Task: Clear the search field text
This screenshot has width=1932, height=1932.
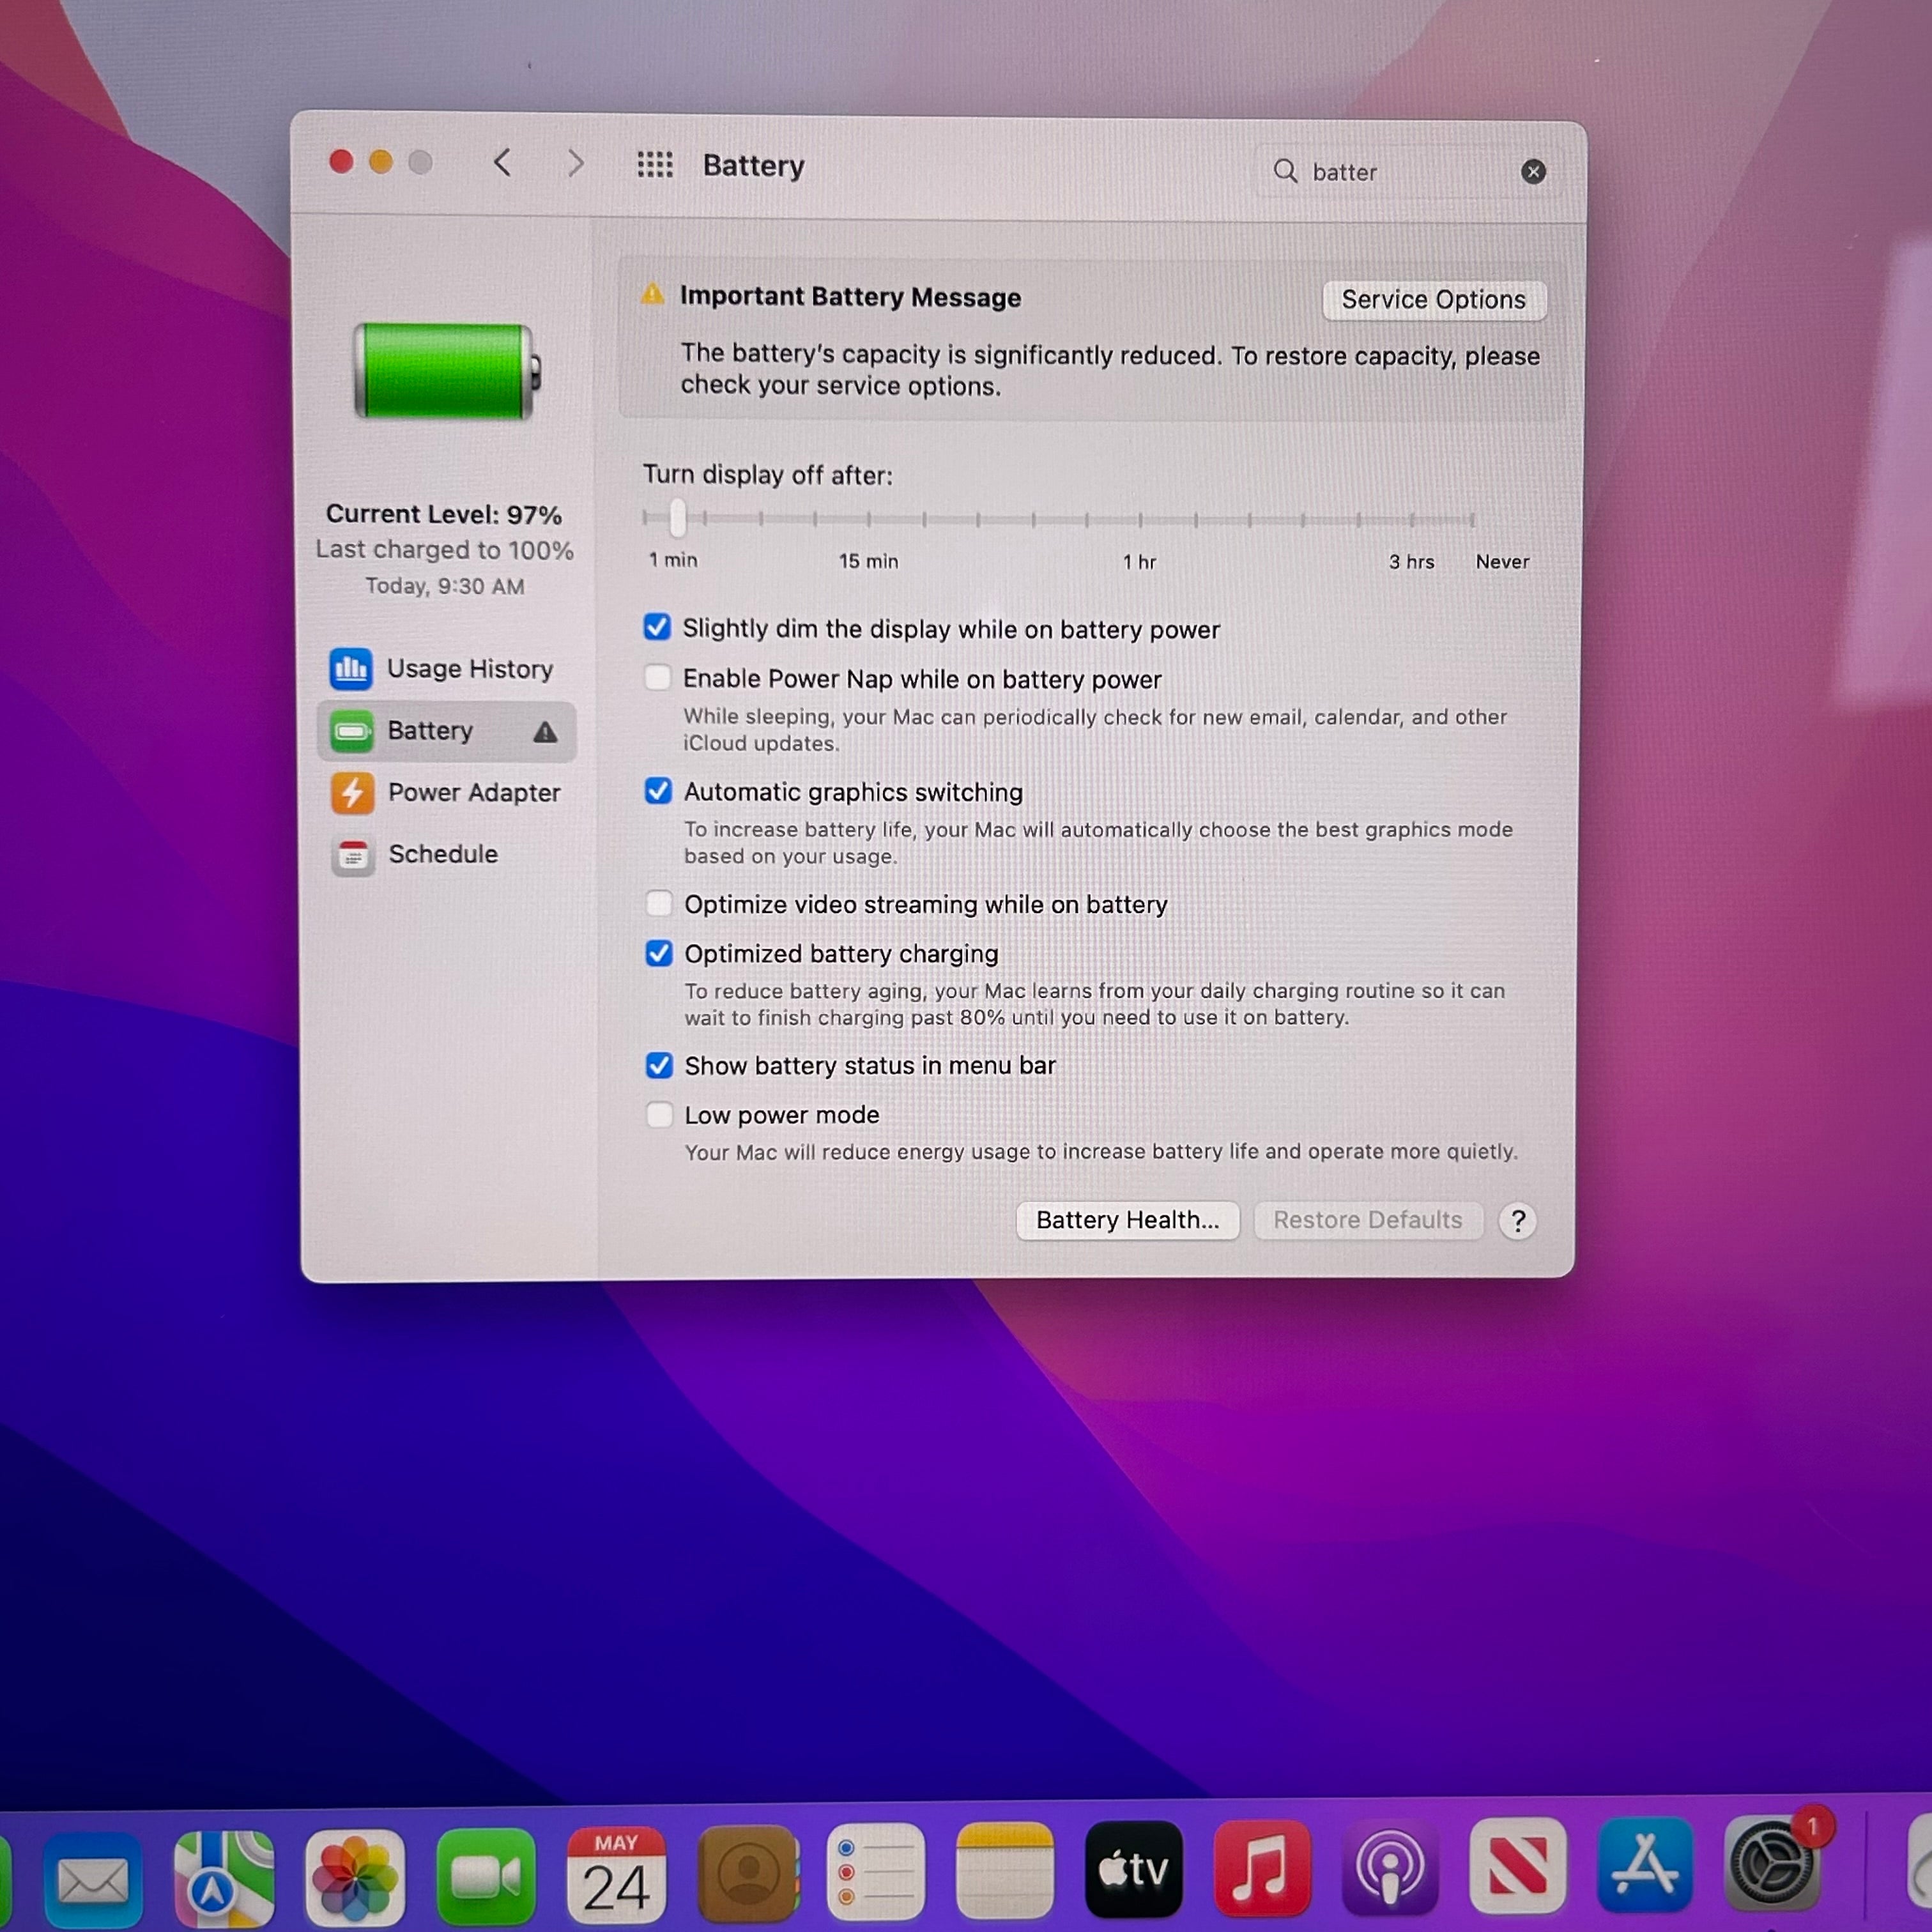Action: 1532,172
